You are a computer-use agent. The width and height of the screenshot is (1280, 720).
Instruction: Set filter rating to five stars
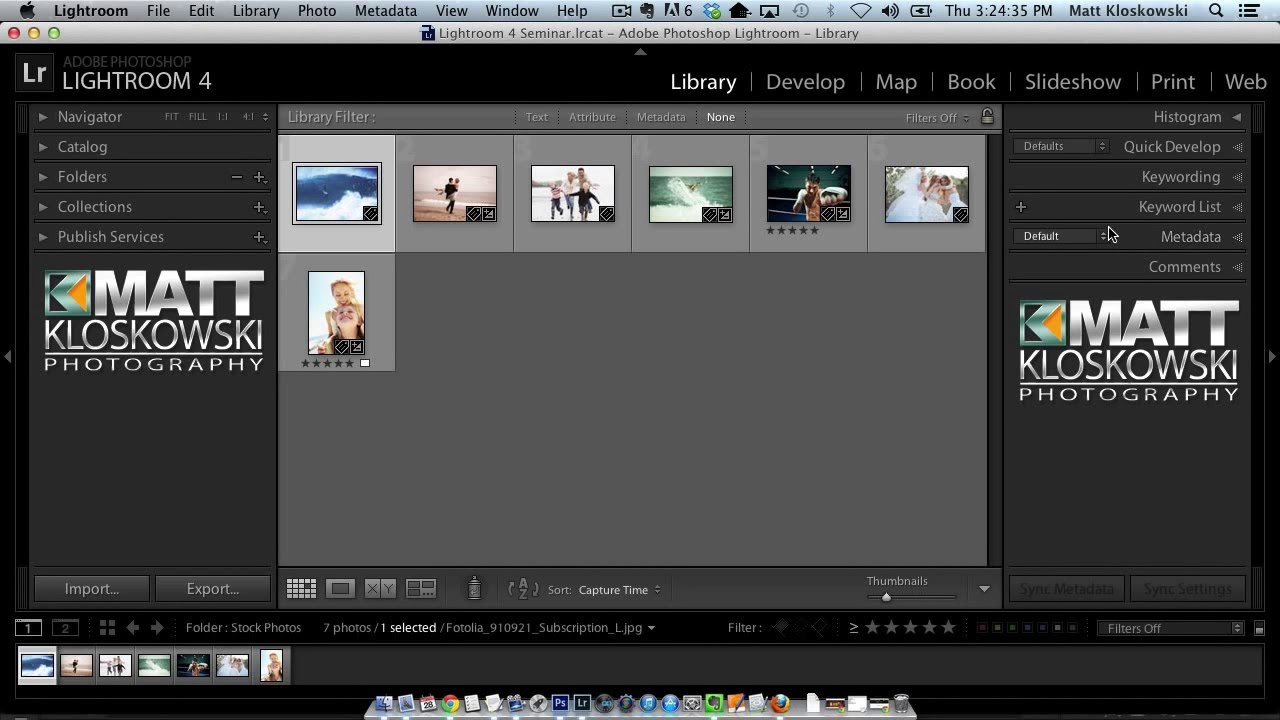click(949, 628)
